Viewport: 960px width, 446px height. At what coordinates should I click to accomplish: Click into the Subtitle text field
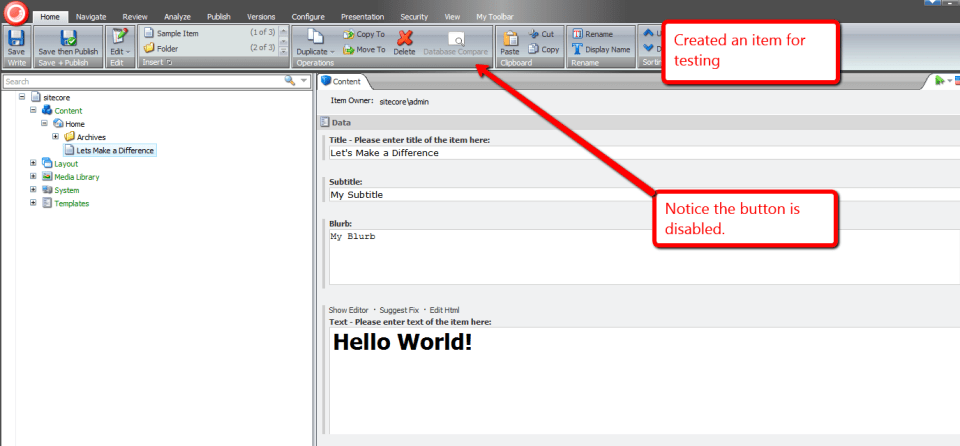click(x=640, y=195)
